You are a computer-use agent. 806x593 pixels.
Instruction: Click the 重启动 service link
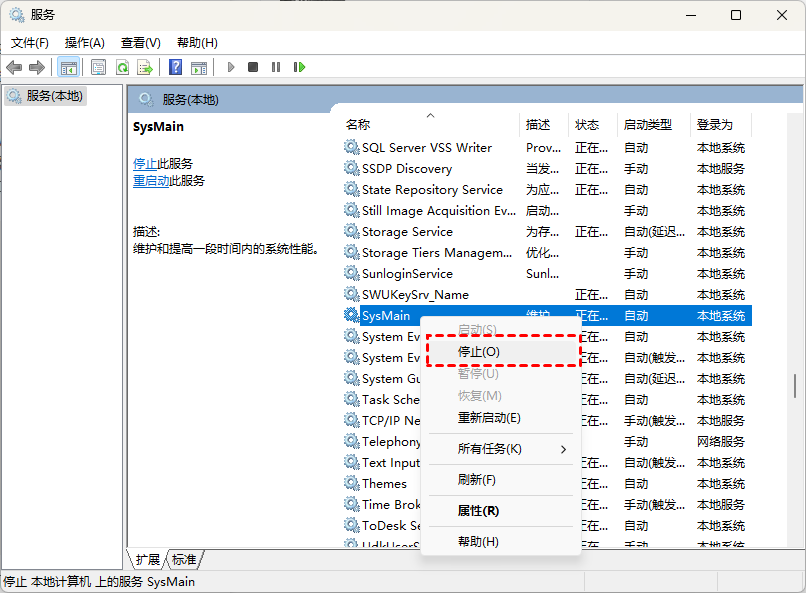coord(151,181)
